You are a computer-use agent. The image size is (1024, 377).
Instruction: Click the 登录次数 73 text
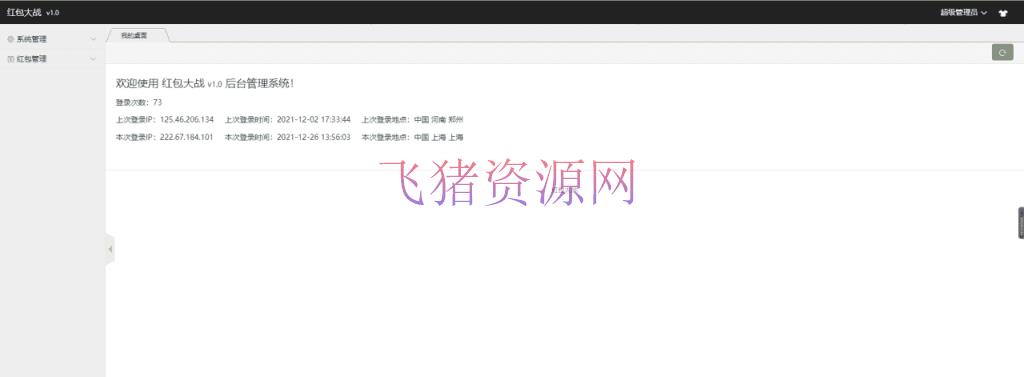click(x=139, y=103)
